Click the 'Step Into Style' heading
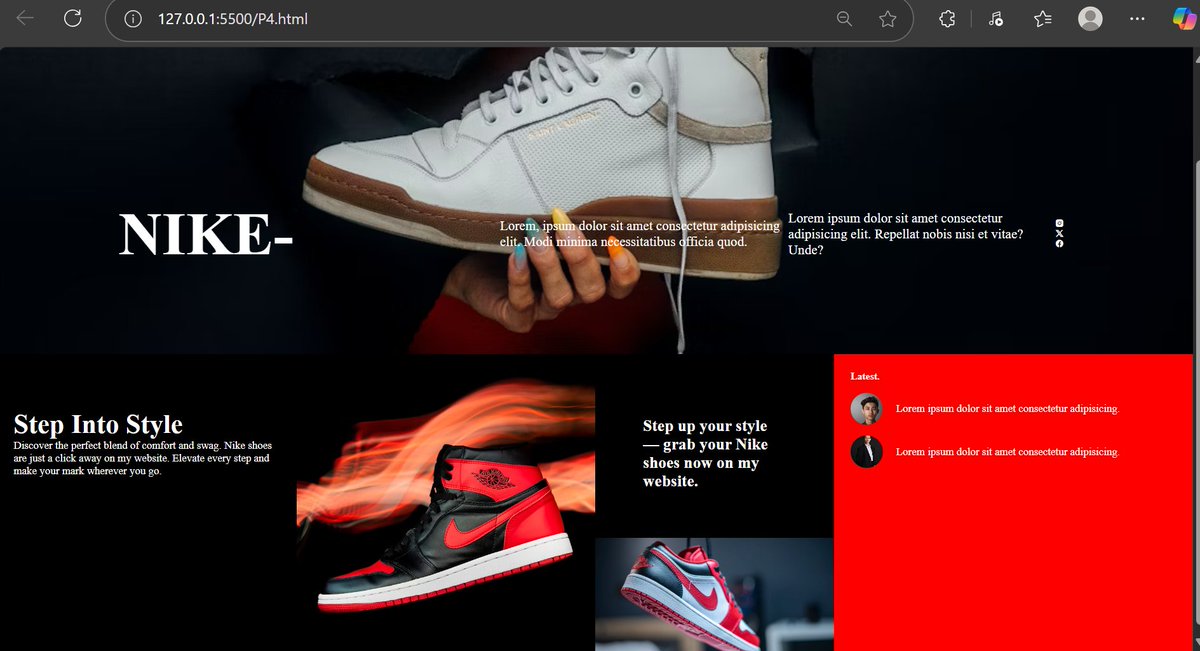This screenshot has height=651, width=1200. click(98, 425)
